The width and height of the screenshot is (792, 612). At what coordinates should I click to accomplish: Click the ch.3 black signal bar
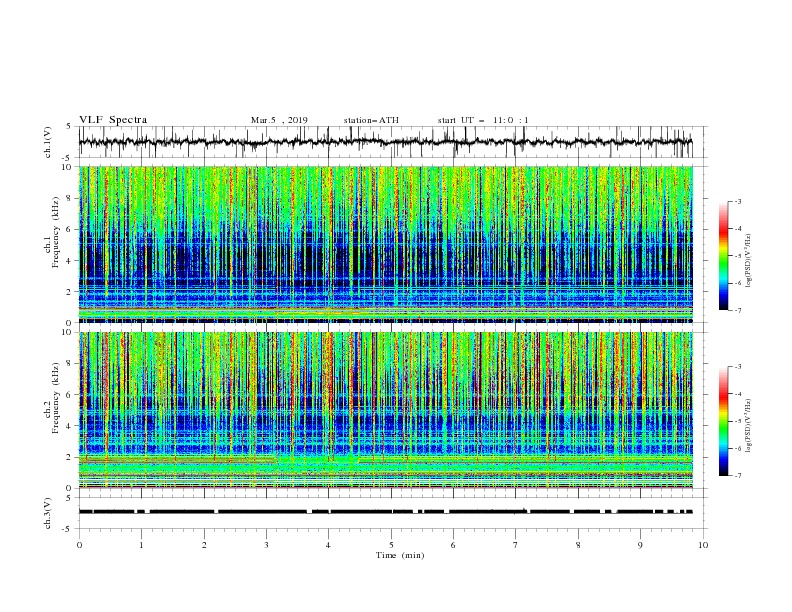tap(385, 512)
